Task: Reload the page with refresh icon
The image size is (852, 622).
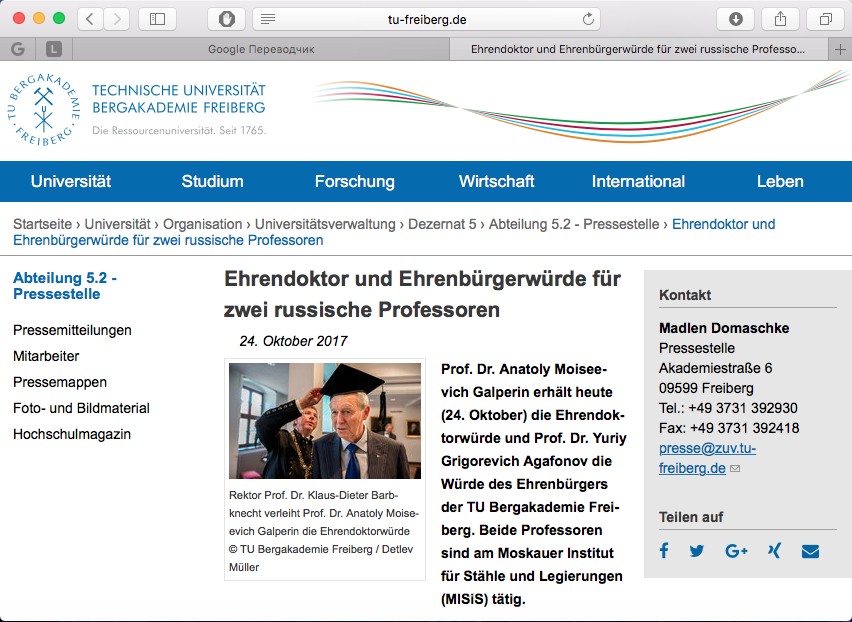Action: coord(588,20)
